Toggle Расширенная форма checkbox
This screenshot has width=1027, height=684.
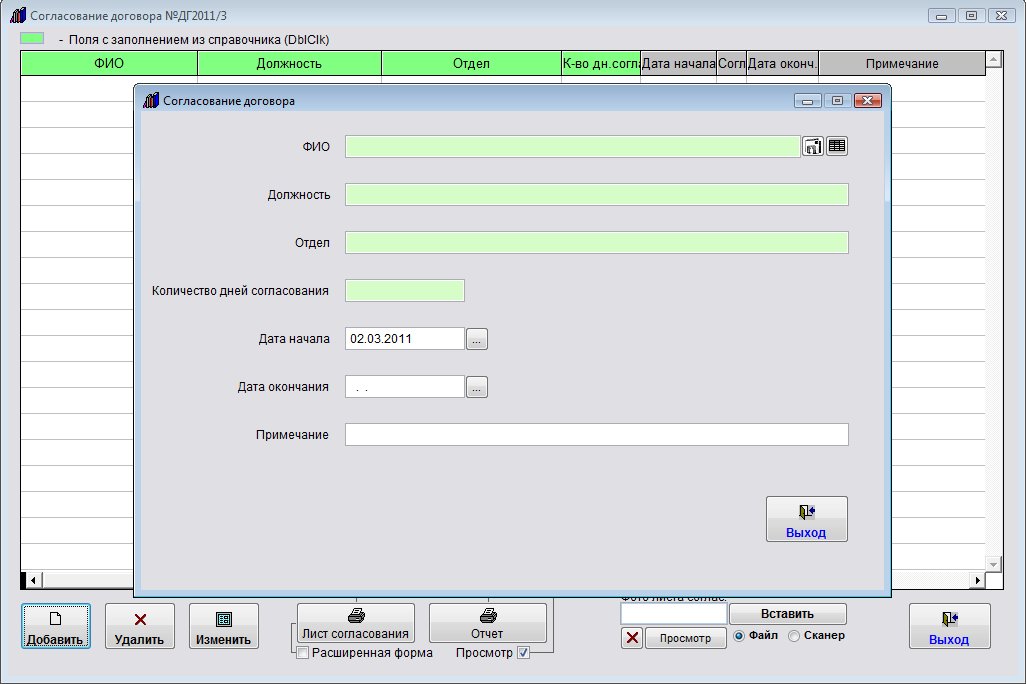tap(303, 653)
